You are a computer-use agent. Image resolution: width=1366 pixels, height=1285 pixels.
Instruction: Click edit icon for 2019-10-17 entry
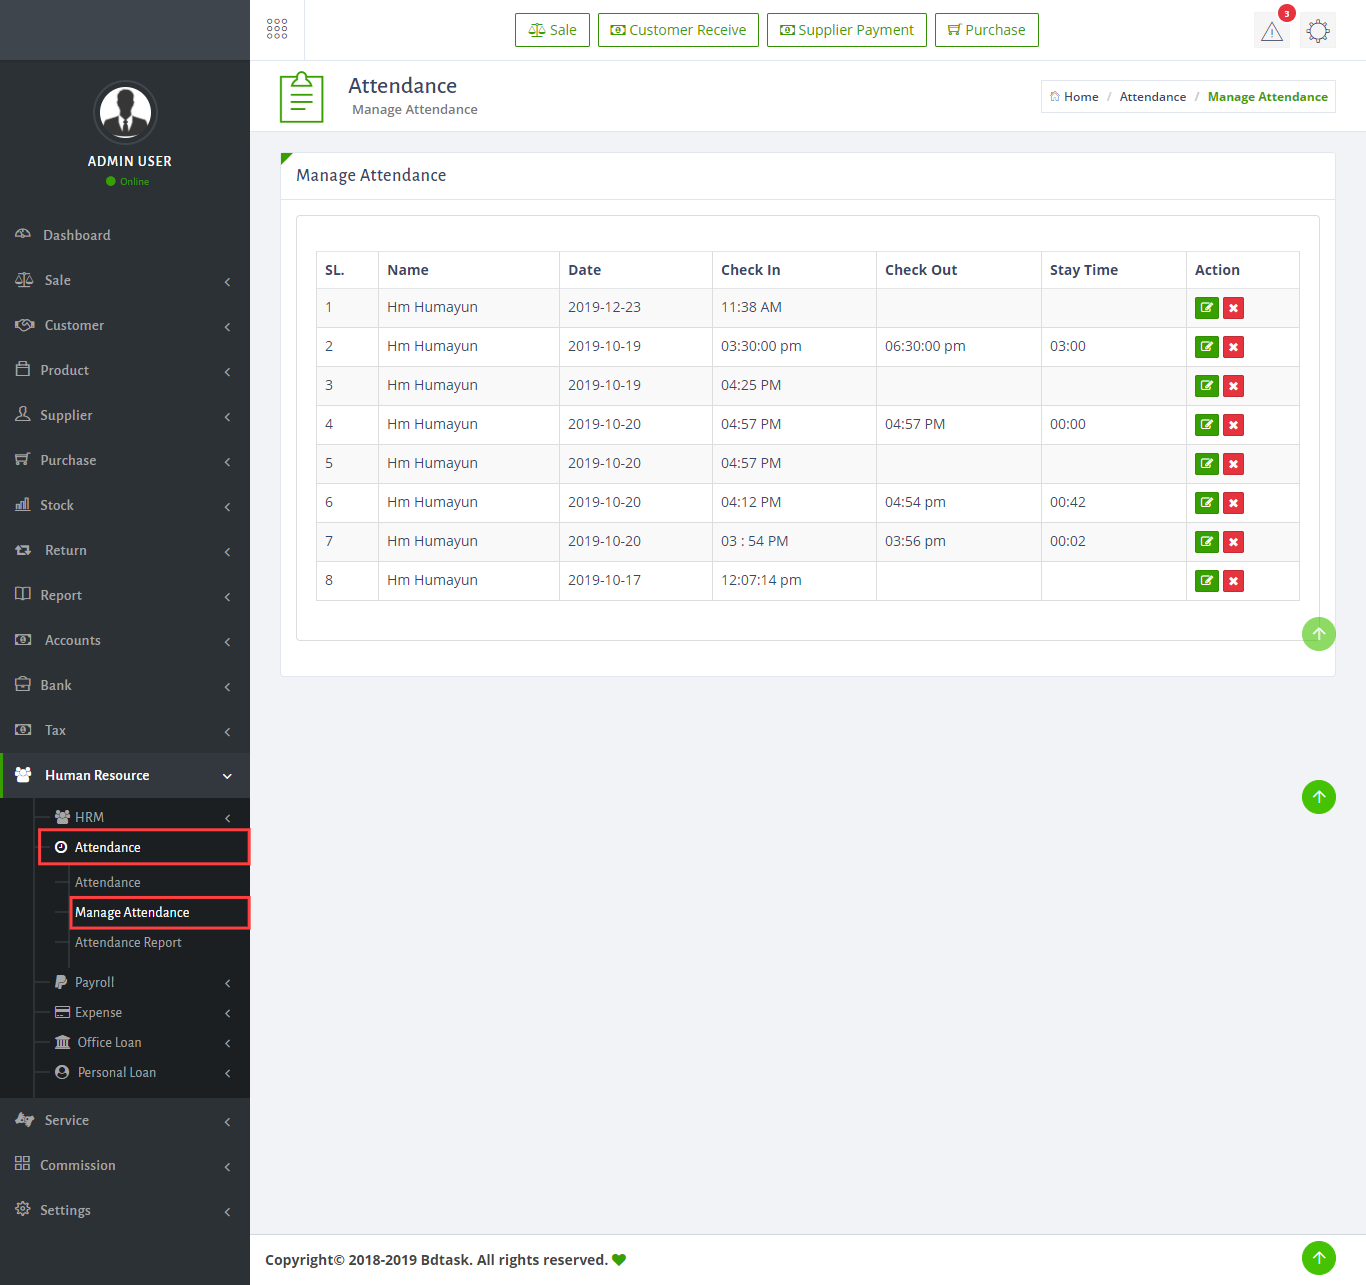(1206, 581)
